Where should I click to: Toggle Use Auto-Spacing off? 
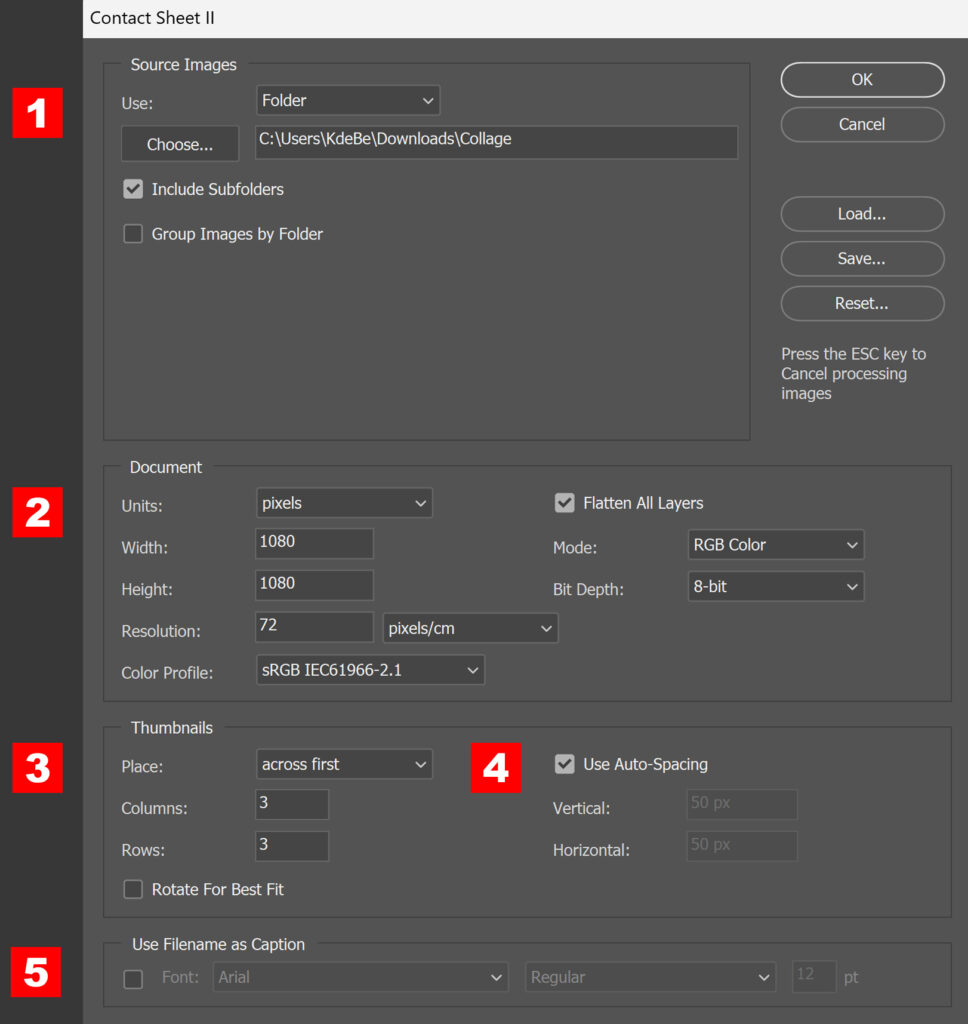(565, 764)
